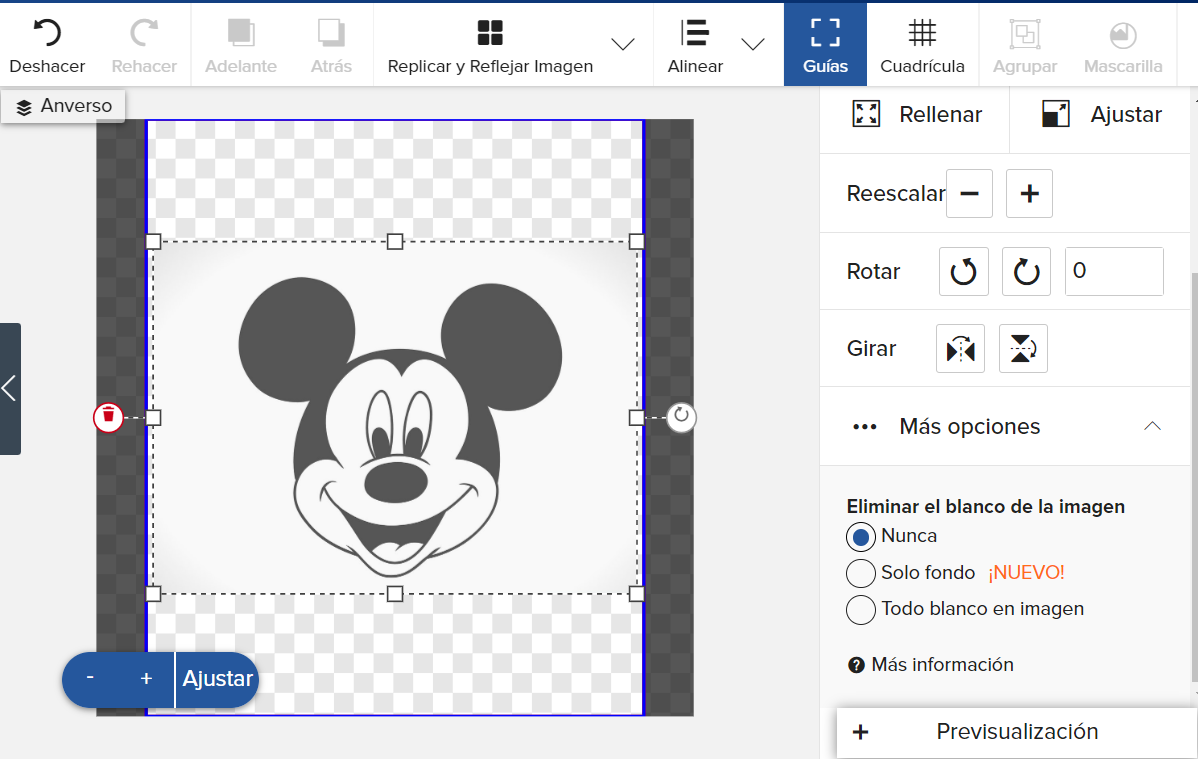
Task: Click the right panel vertical scrollbar
Action: [1194, 478]
